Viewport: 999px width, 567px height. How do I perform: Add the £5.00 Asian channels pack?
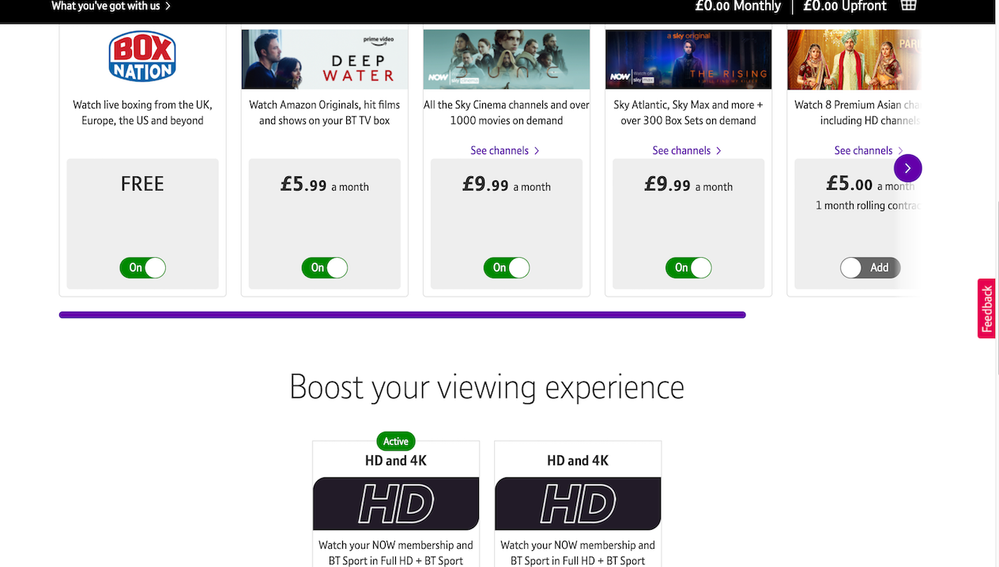pos(870,268)
